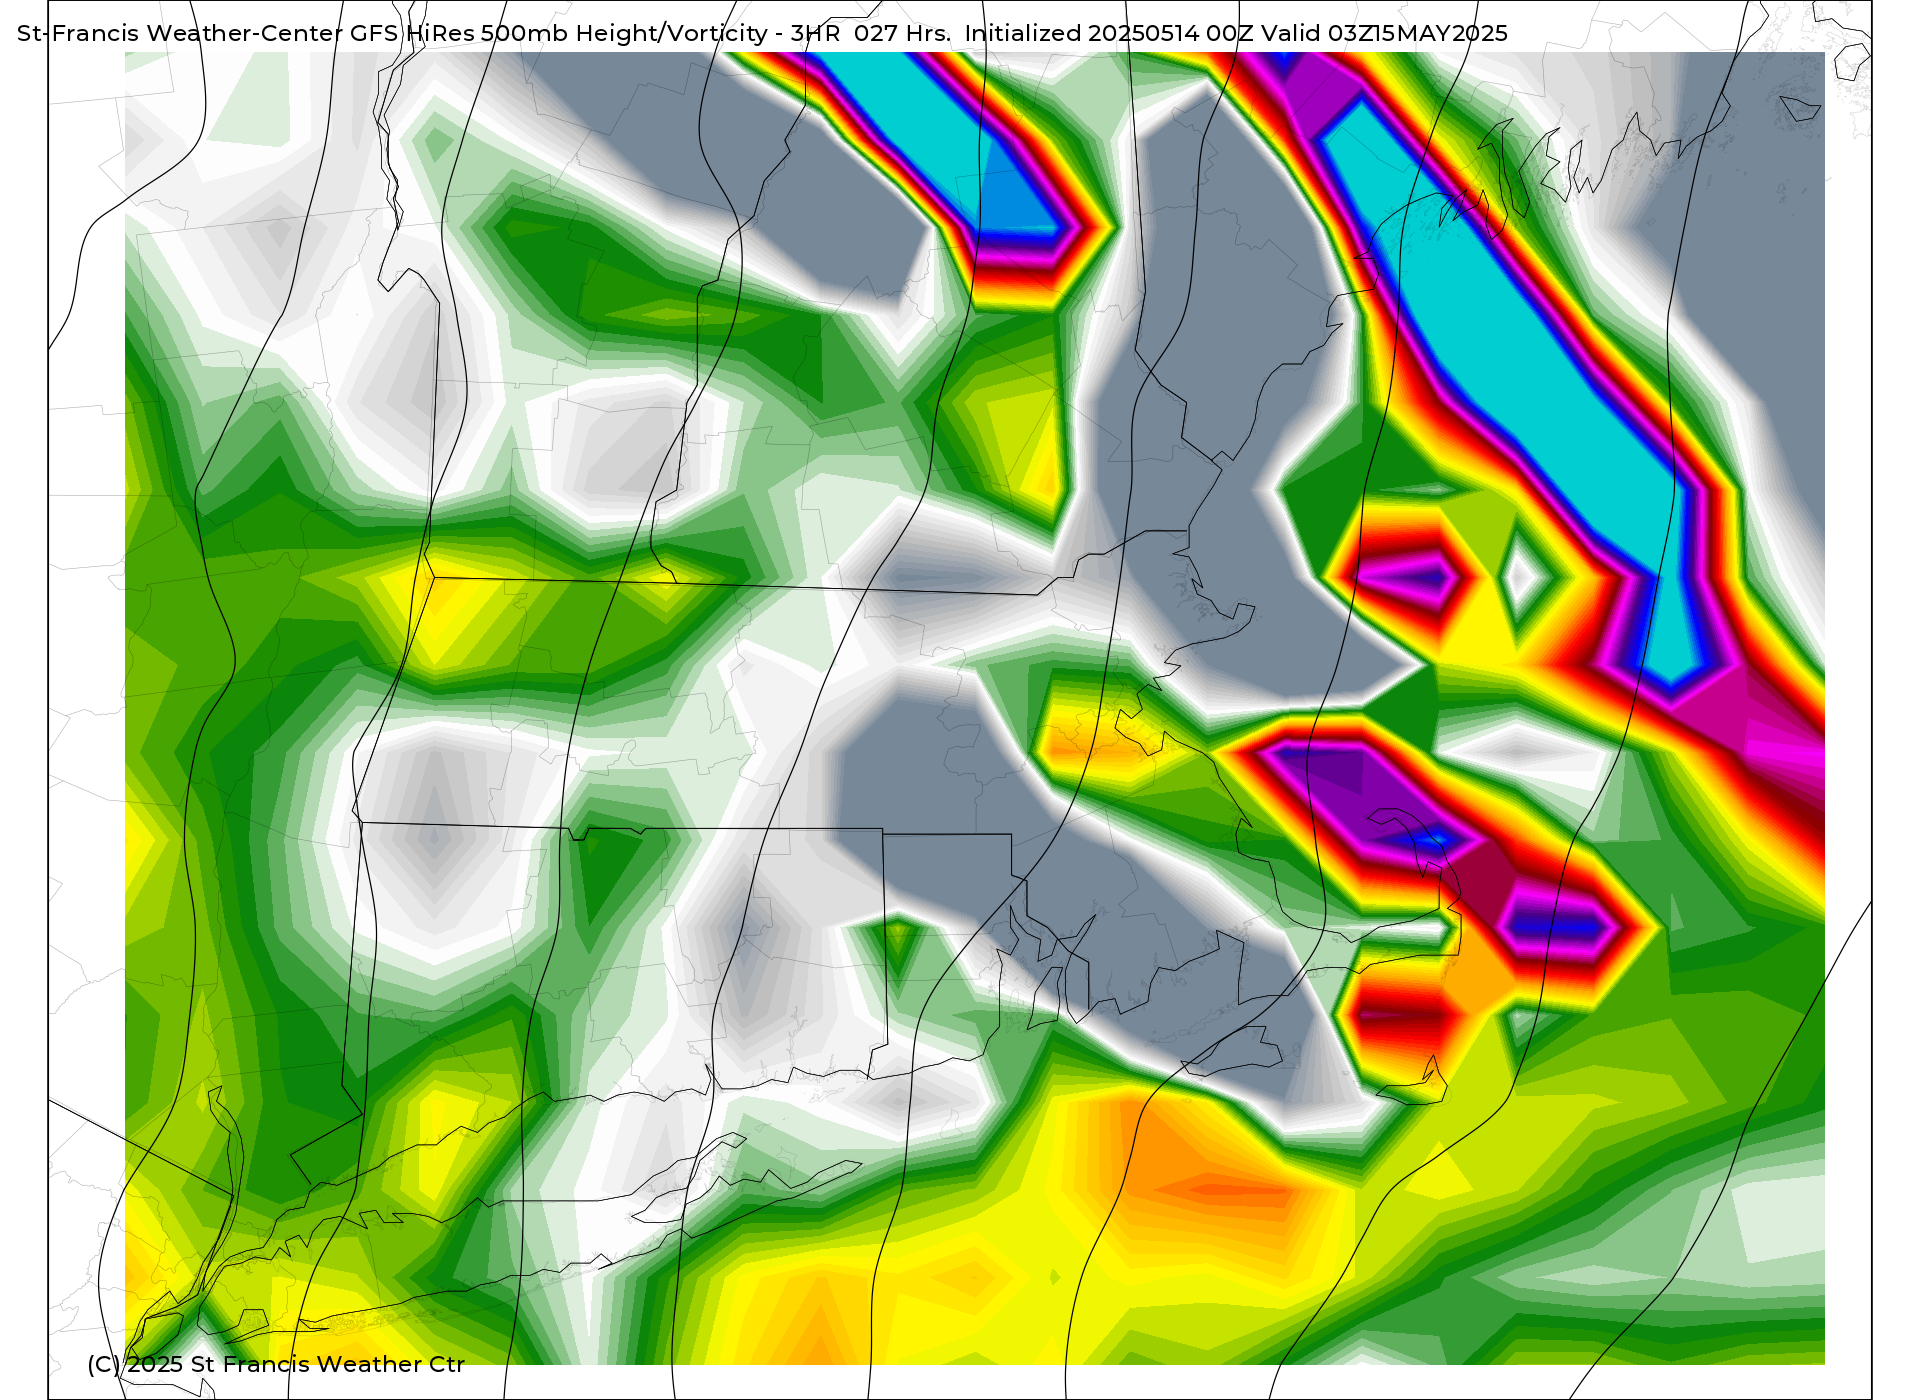
Task: Click the "(C) 2025 St Francis Weather Ctr" copyright text
Action: point(276,1364)
